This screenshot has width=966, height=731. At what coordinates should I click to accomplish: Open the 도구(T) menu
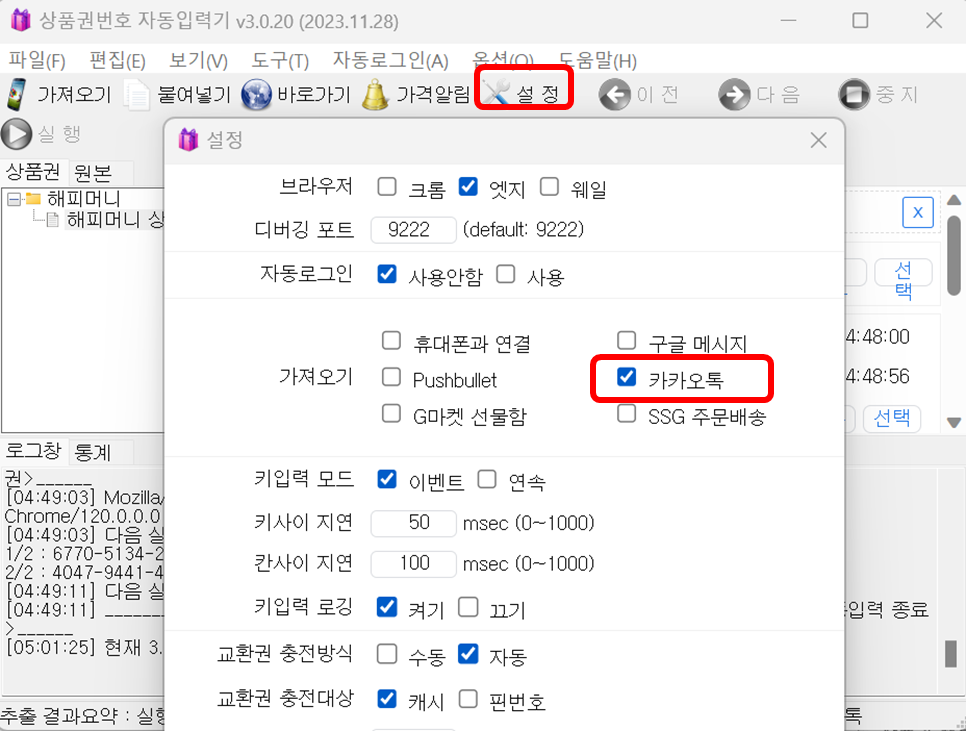[280, 60]
